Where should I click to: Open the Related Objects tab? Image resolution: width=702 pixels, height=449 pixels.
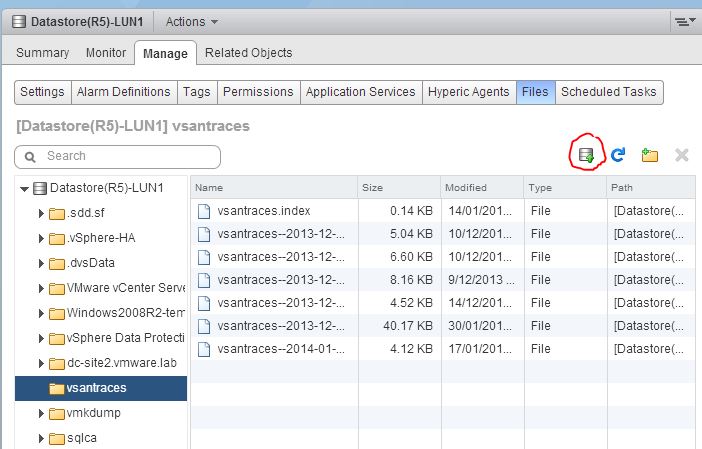248,53
